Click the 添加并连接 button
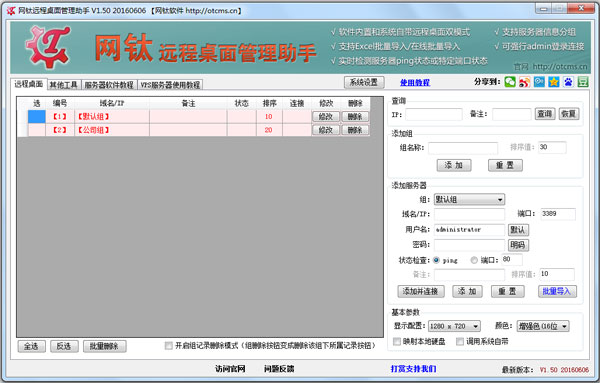This screenshot has width=600, height=383. (x=421, y=291)
